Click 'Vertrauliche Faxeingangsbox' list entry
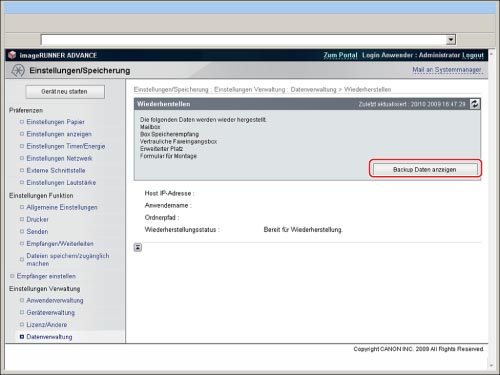Viewport: 500px width, 375px height. click(178, 141)
